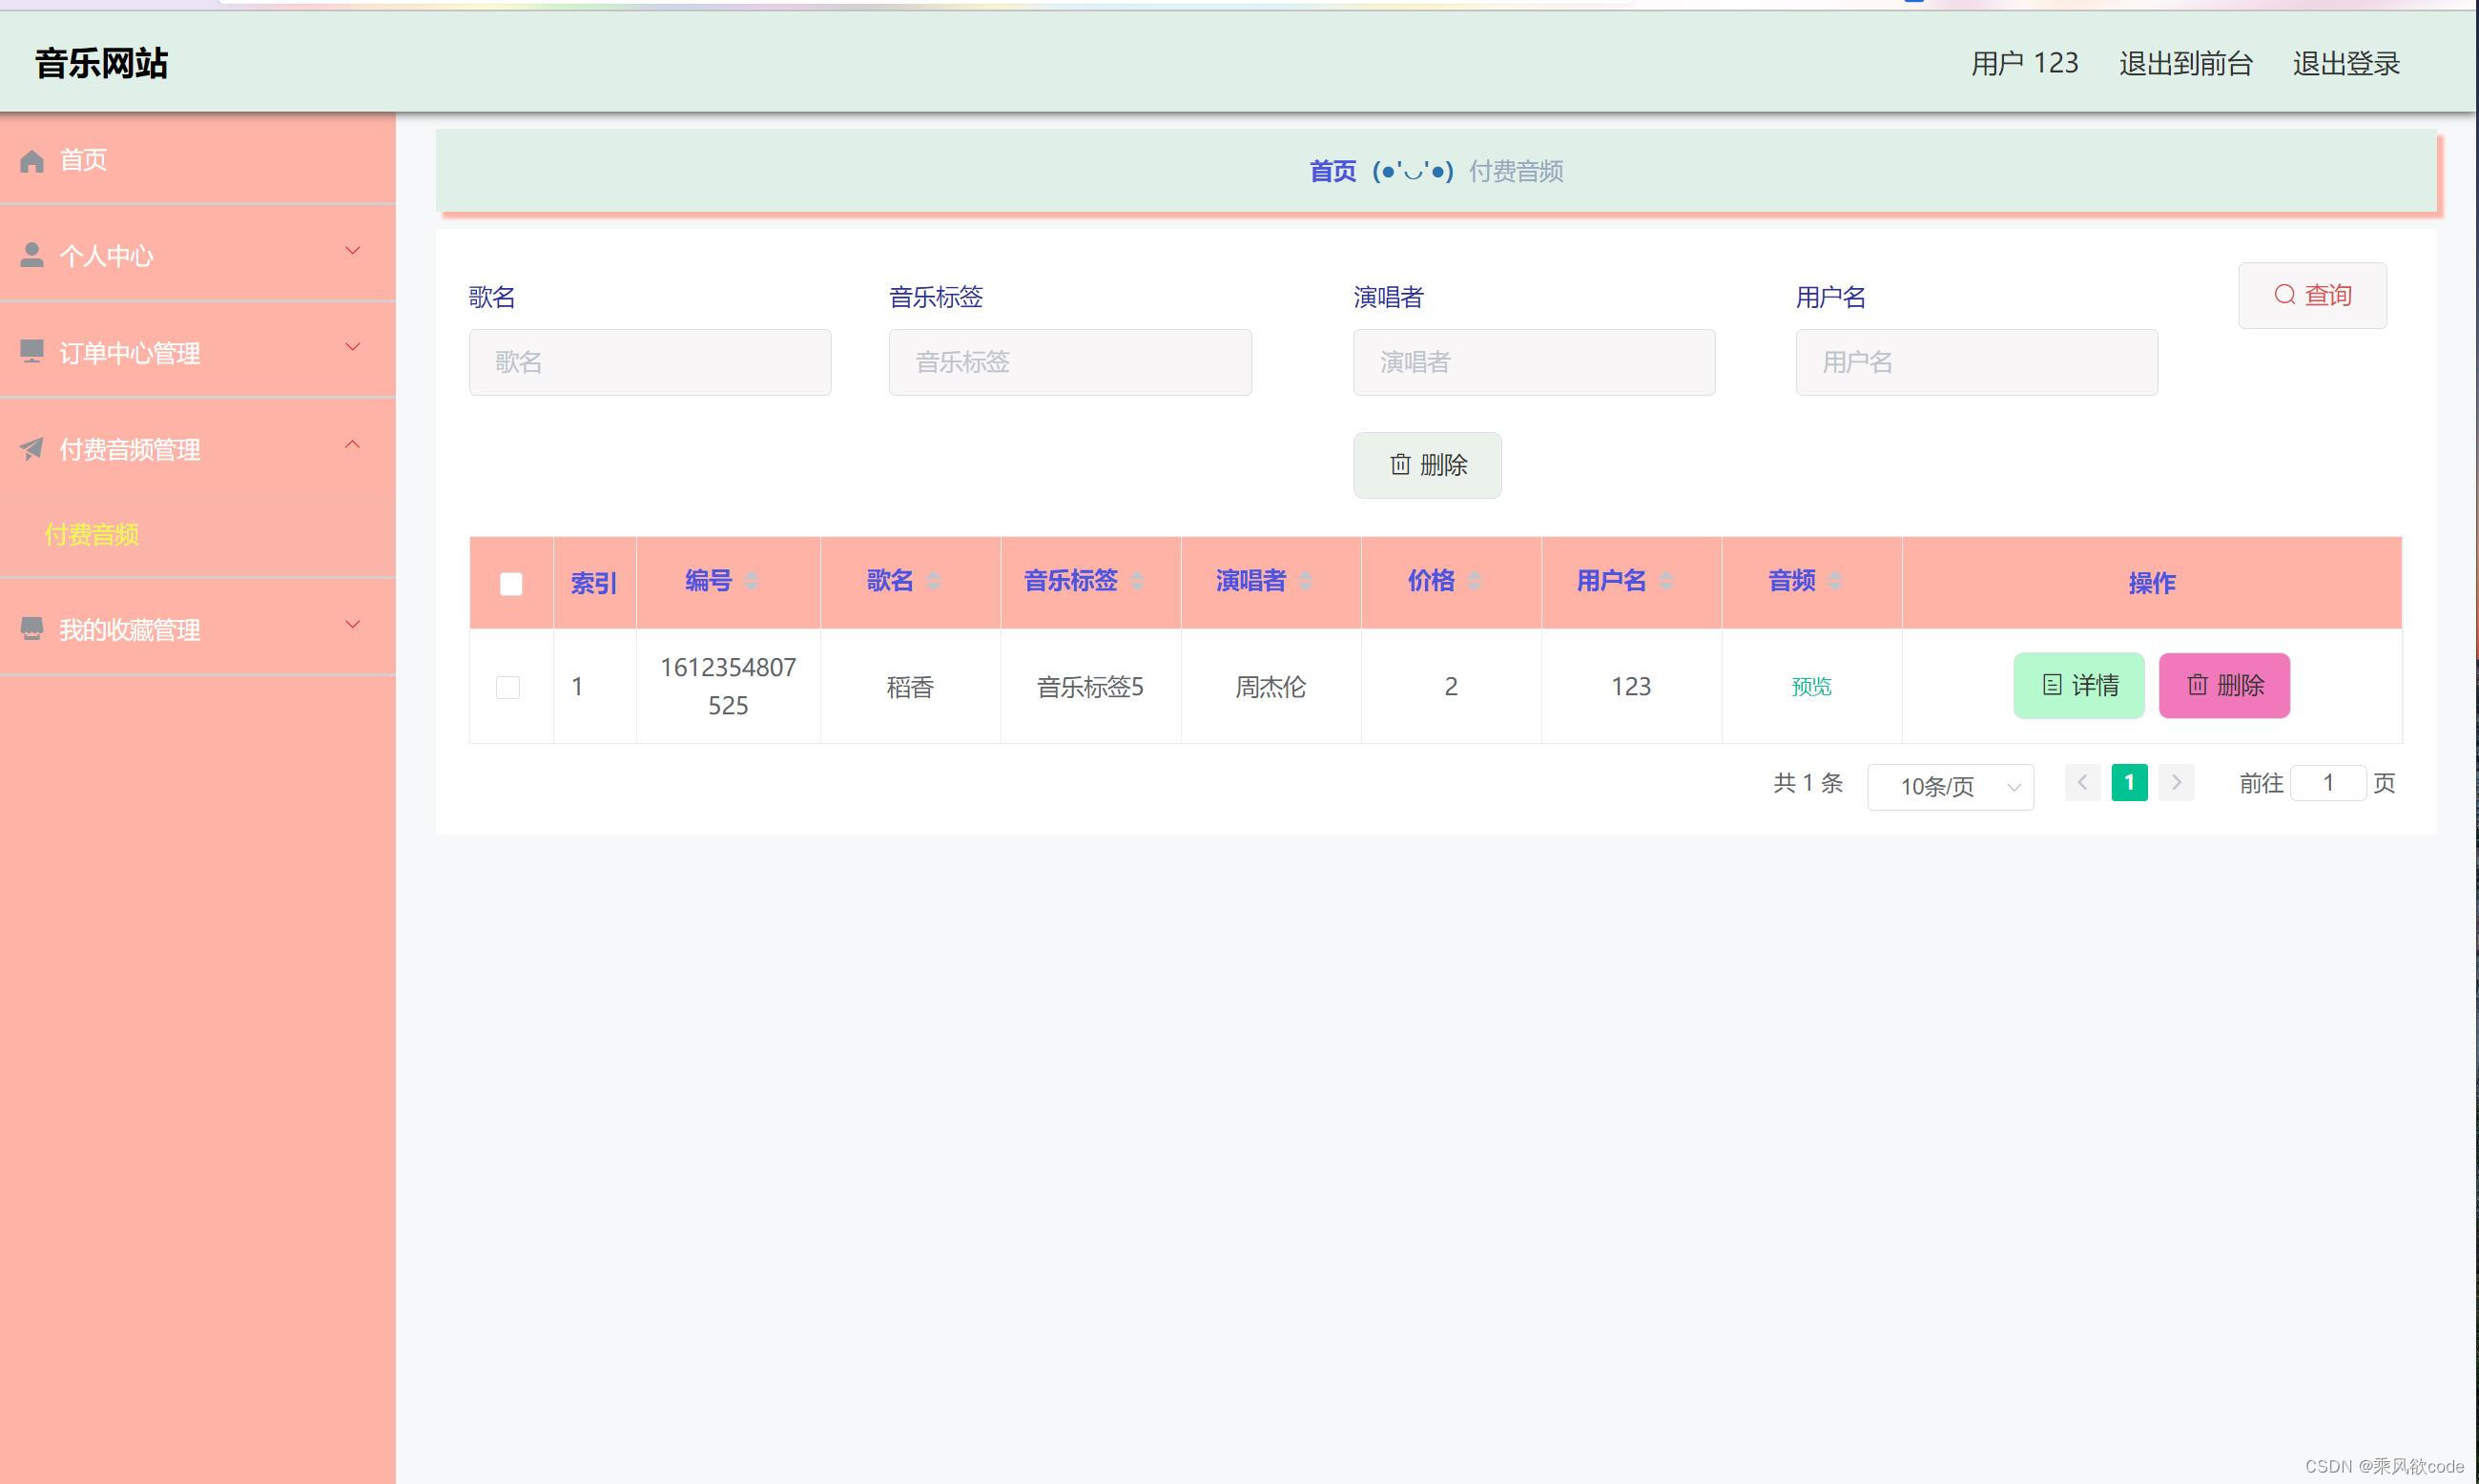Collapse the 付费音频管理 sidebar menu
This screenshot has width=2479, height=1484.
coord(352,444)
